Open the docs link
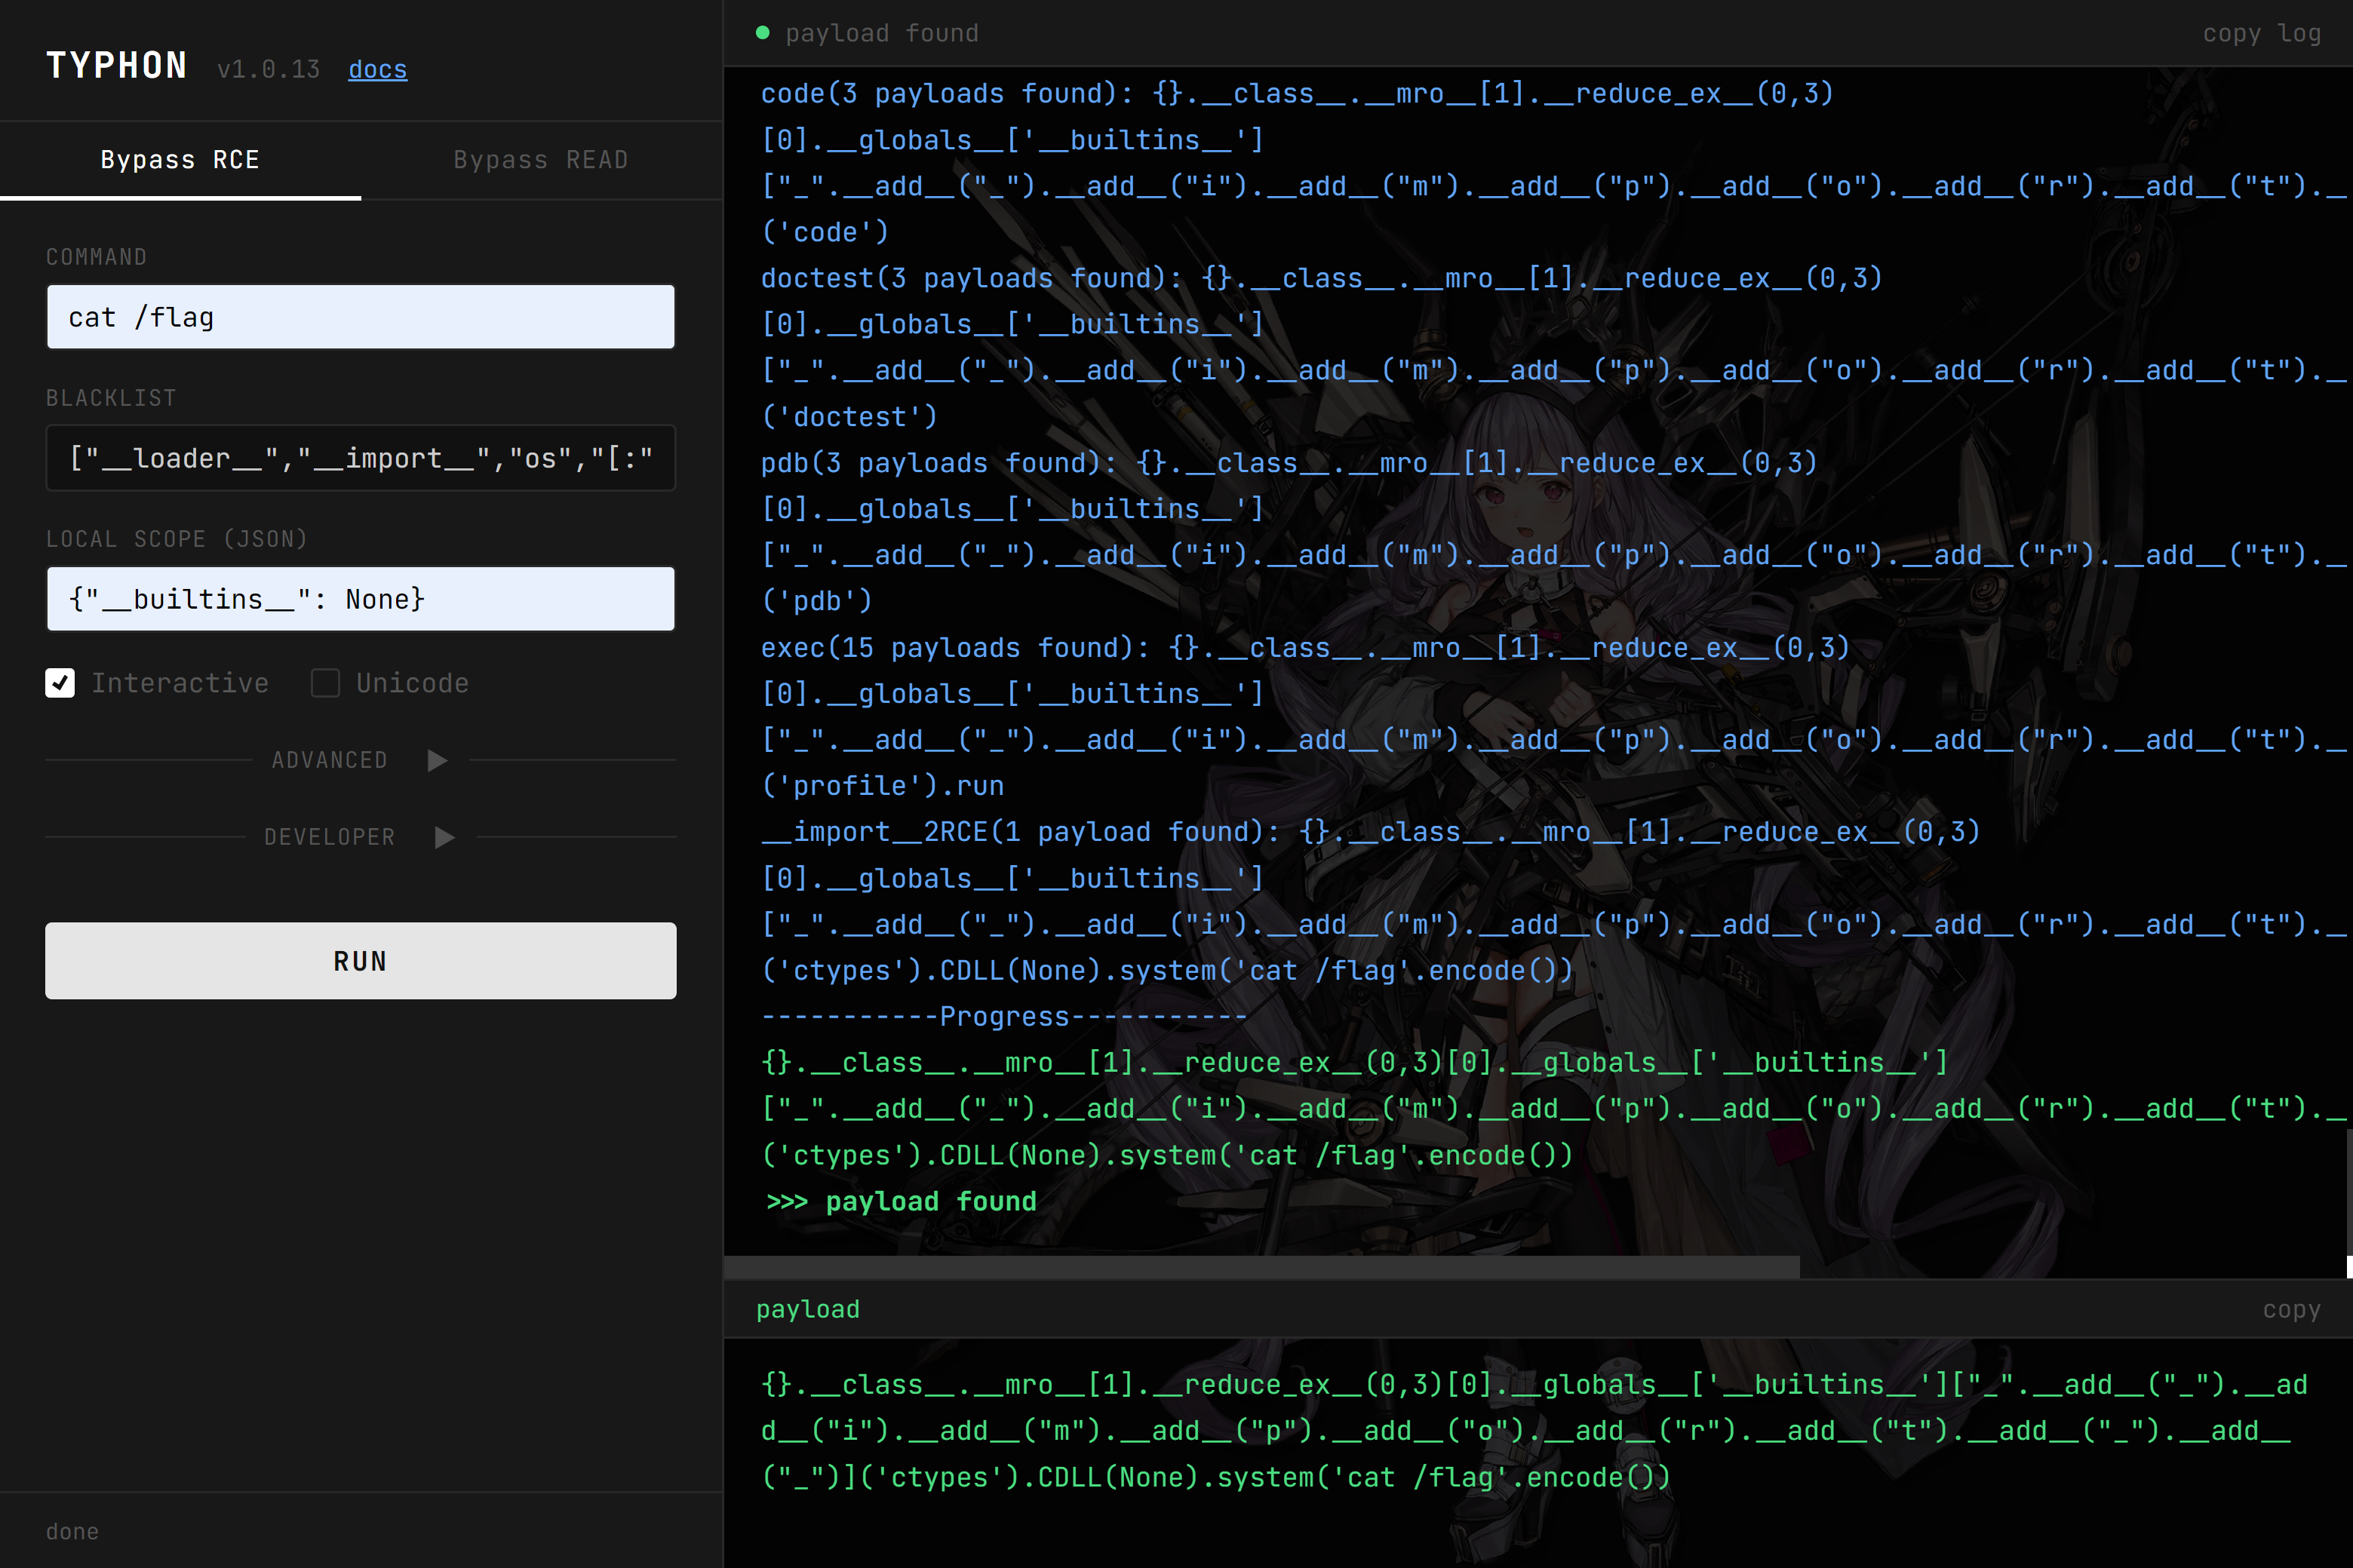Viewport: 2353px width, 1568px height. pyautogui.click(x=377, y=69)
